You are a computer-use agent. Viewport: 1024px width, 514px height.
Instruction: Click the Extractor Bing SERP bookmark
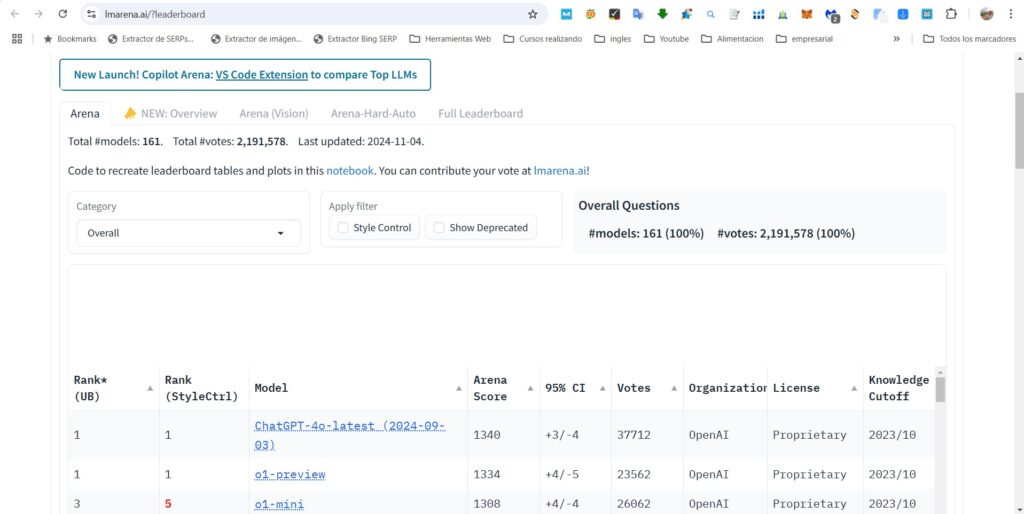pos(355,39)
